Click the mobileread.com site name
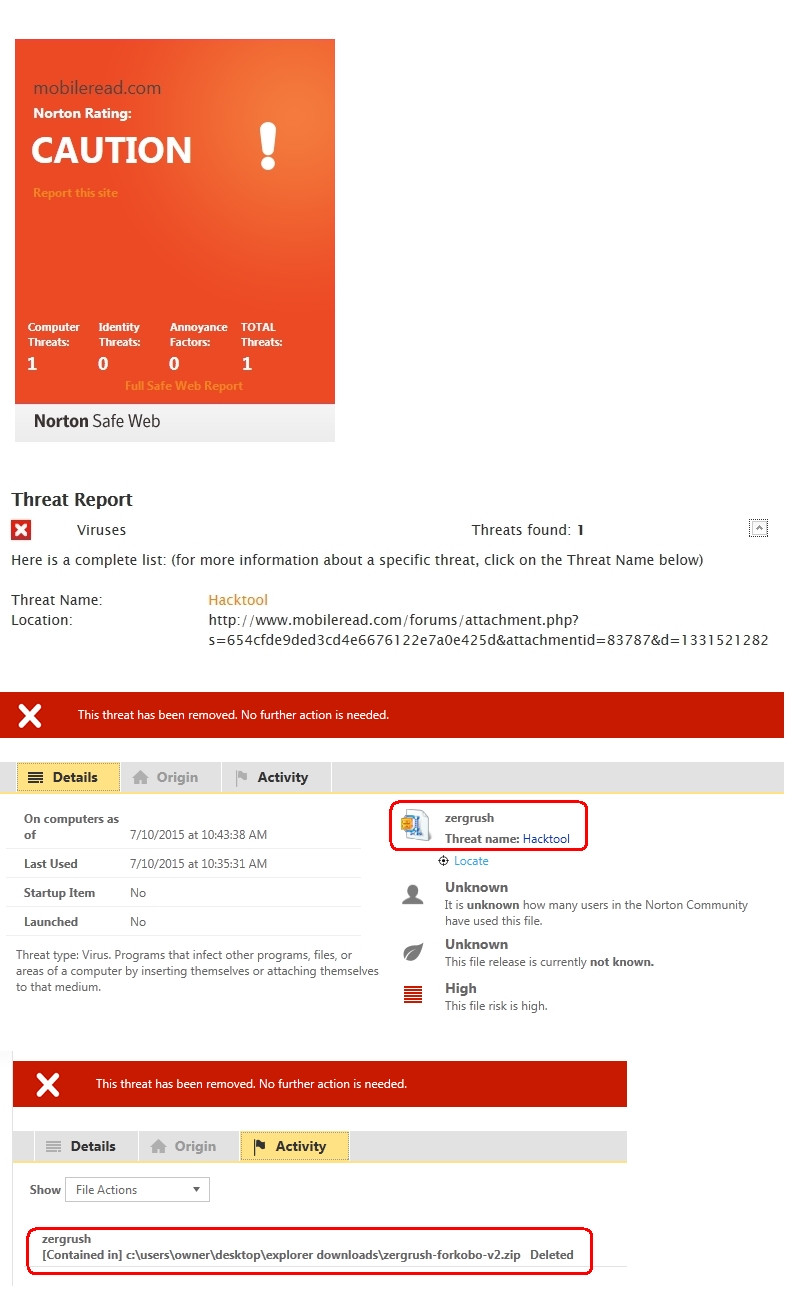 (97, 88)
